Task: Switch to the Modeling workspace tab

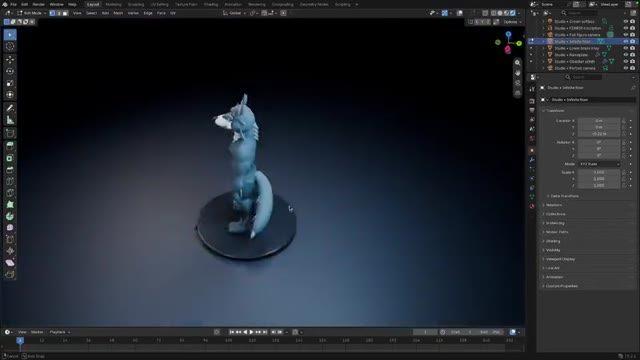Action: (113, 4)
